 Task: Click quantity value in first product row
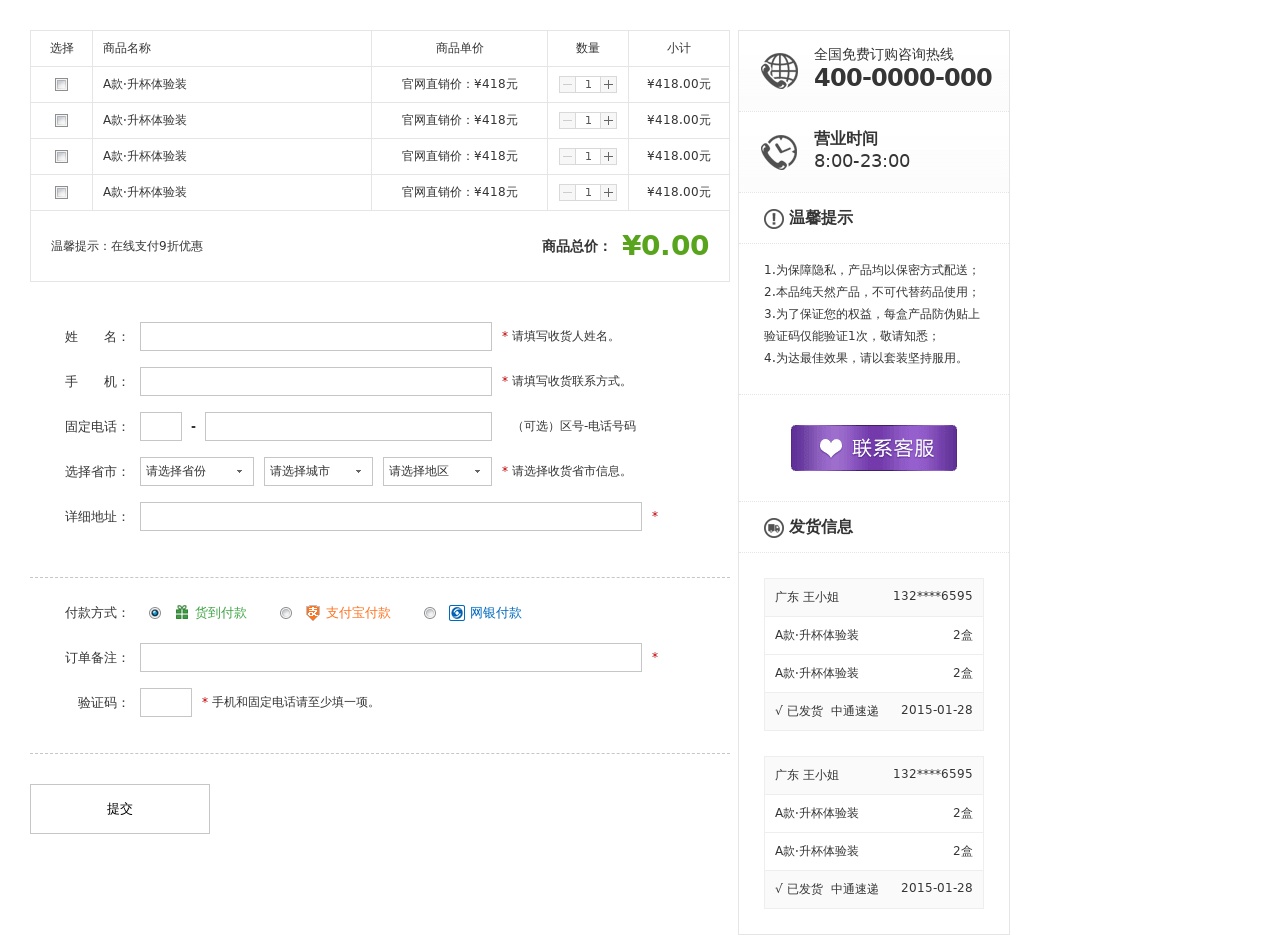[588, 85]
